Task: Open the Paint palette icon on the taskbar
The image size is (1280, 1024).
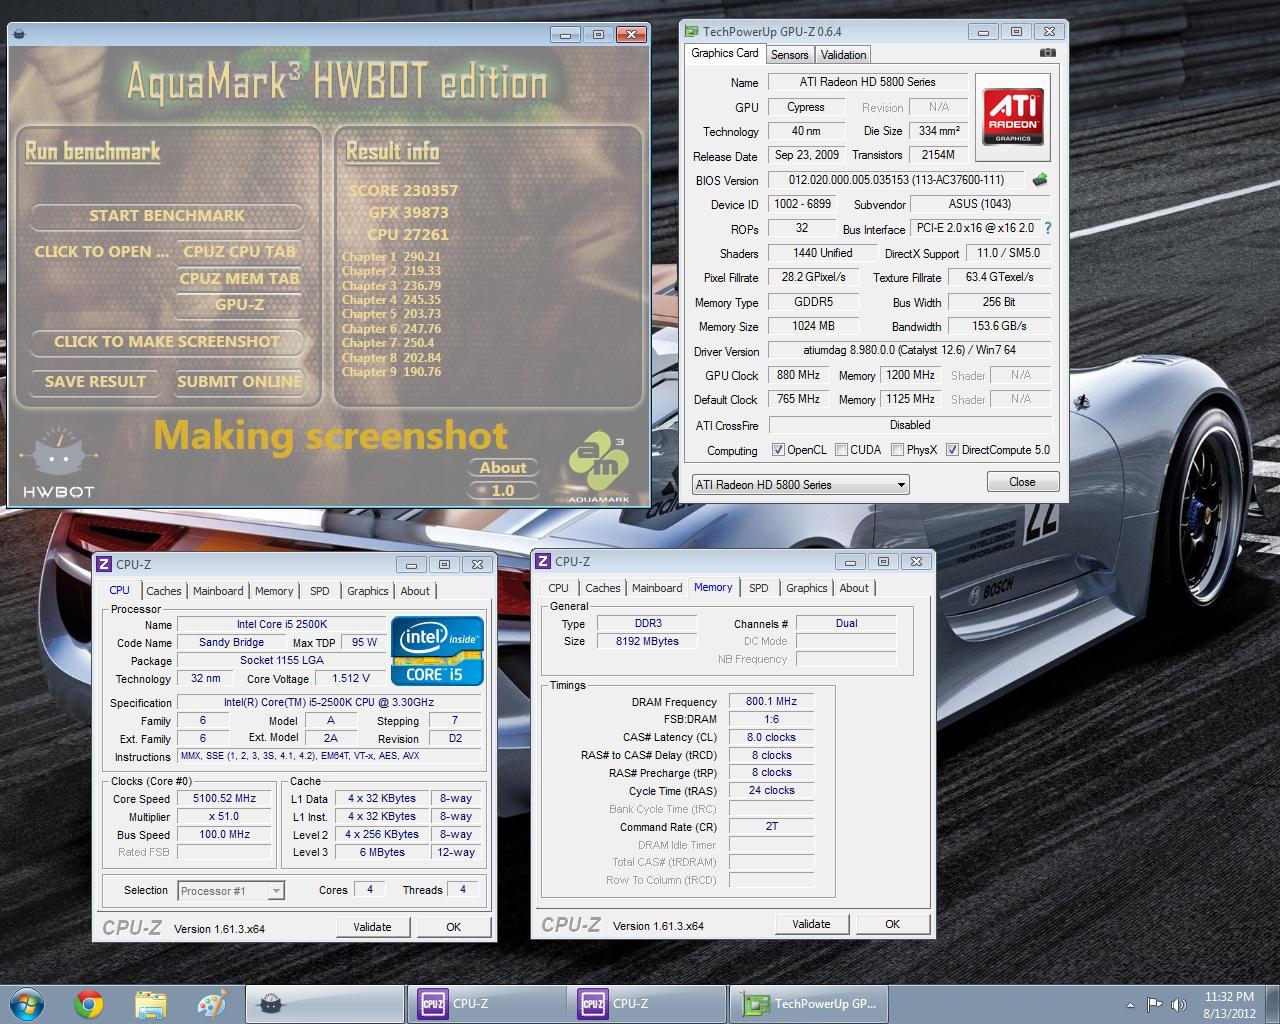Action: (x=211, y=1004)
